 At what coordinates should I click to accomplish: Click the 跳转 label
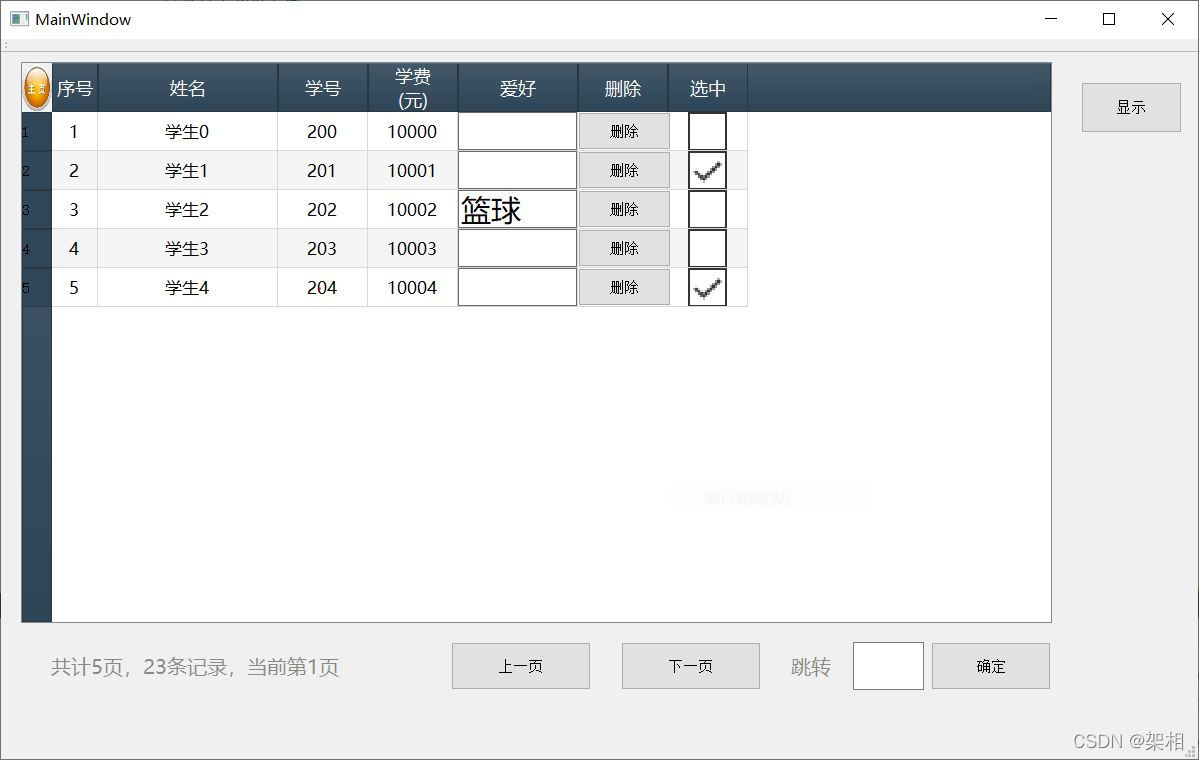(x=811, y=667)
